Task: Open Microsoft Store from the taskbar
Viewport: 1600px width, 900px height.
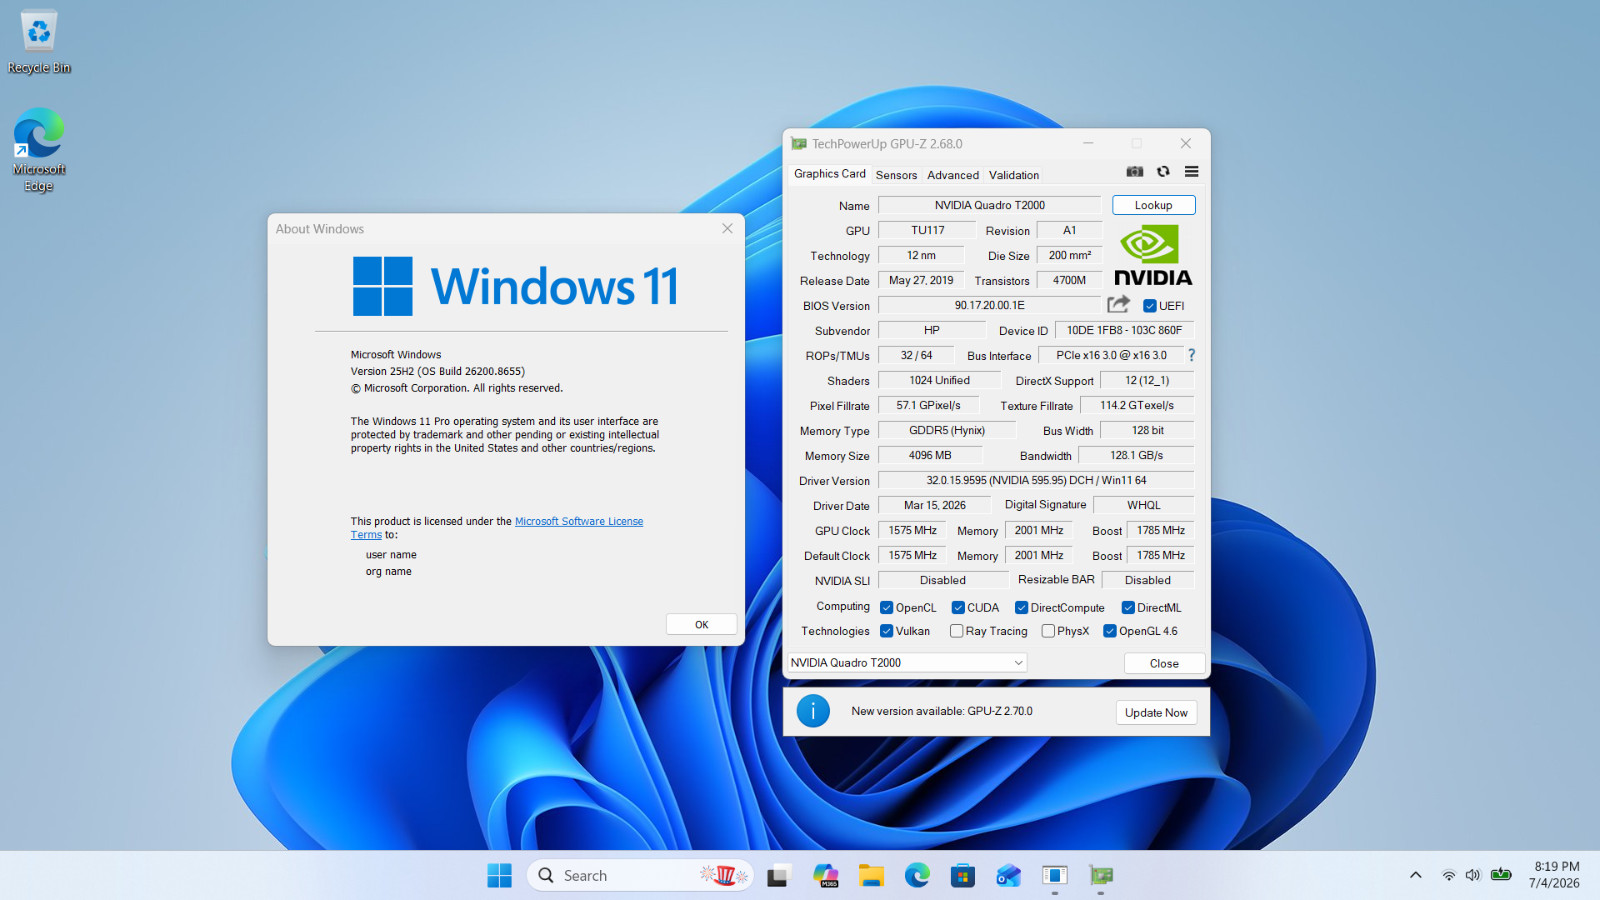Action: (963, 876)
